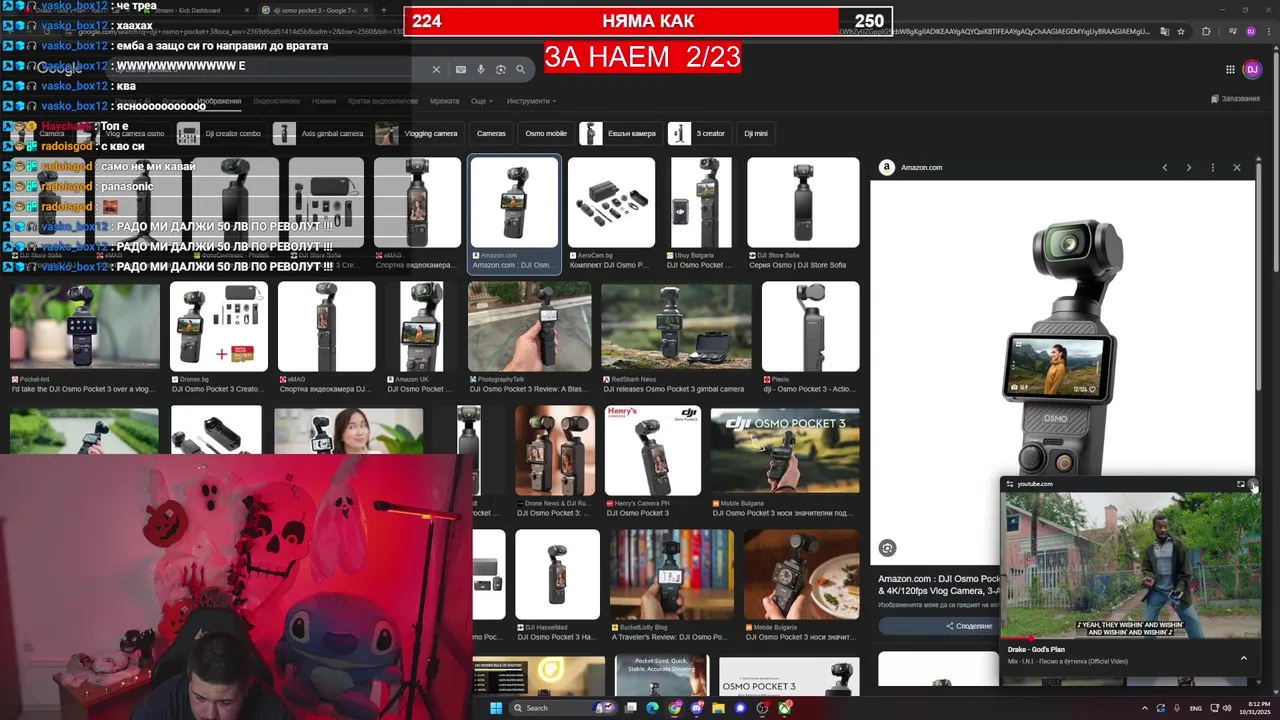Show previous image in Amazon preview panel
Viewport: 1280px width, 720px height.
1165,168
